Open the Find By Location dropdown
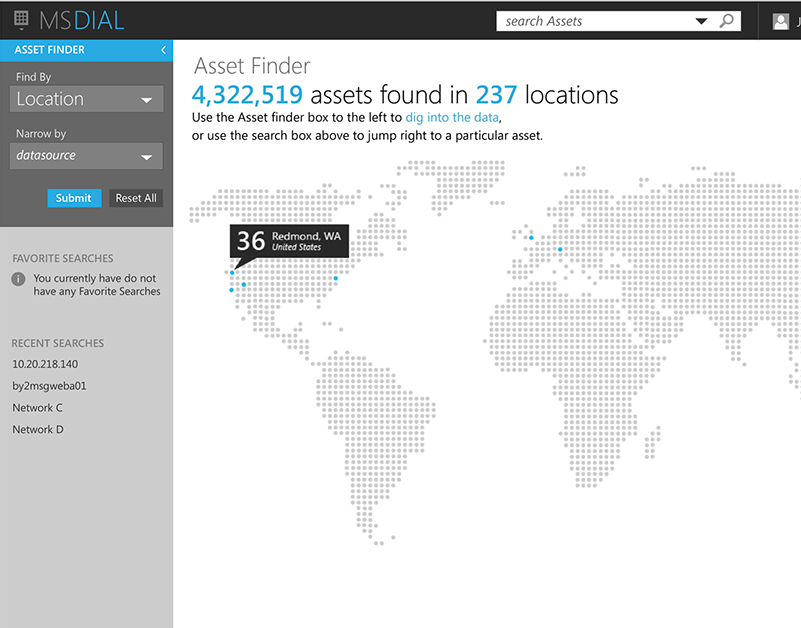Screen dimensions: 801x628 point(86,99)
